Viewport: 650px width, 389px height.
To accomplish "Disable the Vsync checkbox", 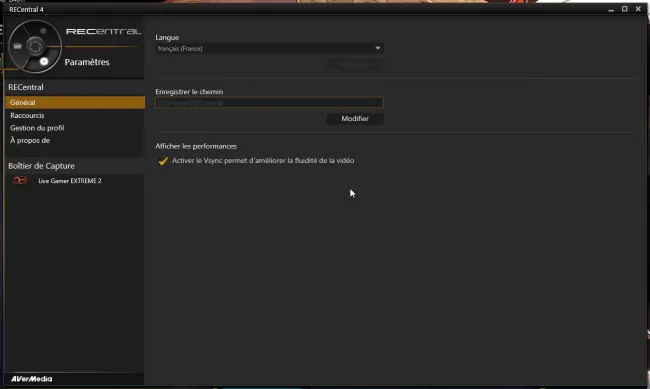I will (163, 161).
